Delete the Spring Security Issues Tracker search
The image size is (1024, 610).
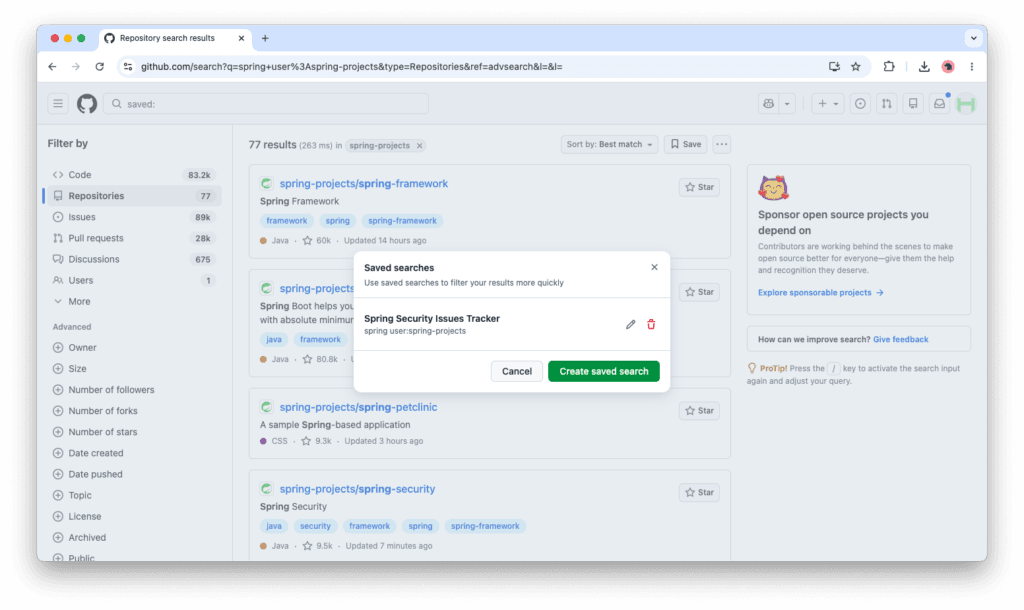[x=651, y=325]
